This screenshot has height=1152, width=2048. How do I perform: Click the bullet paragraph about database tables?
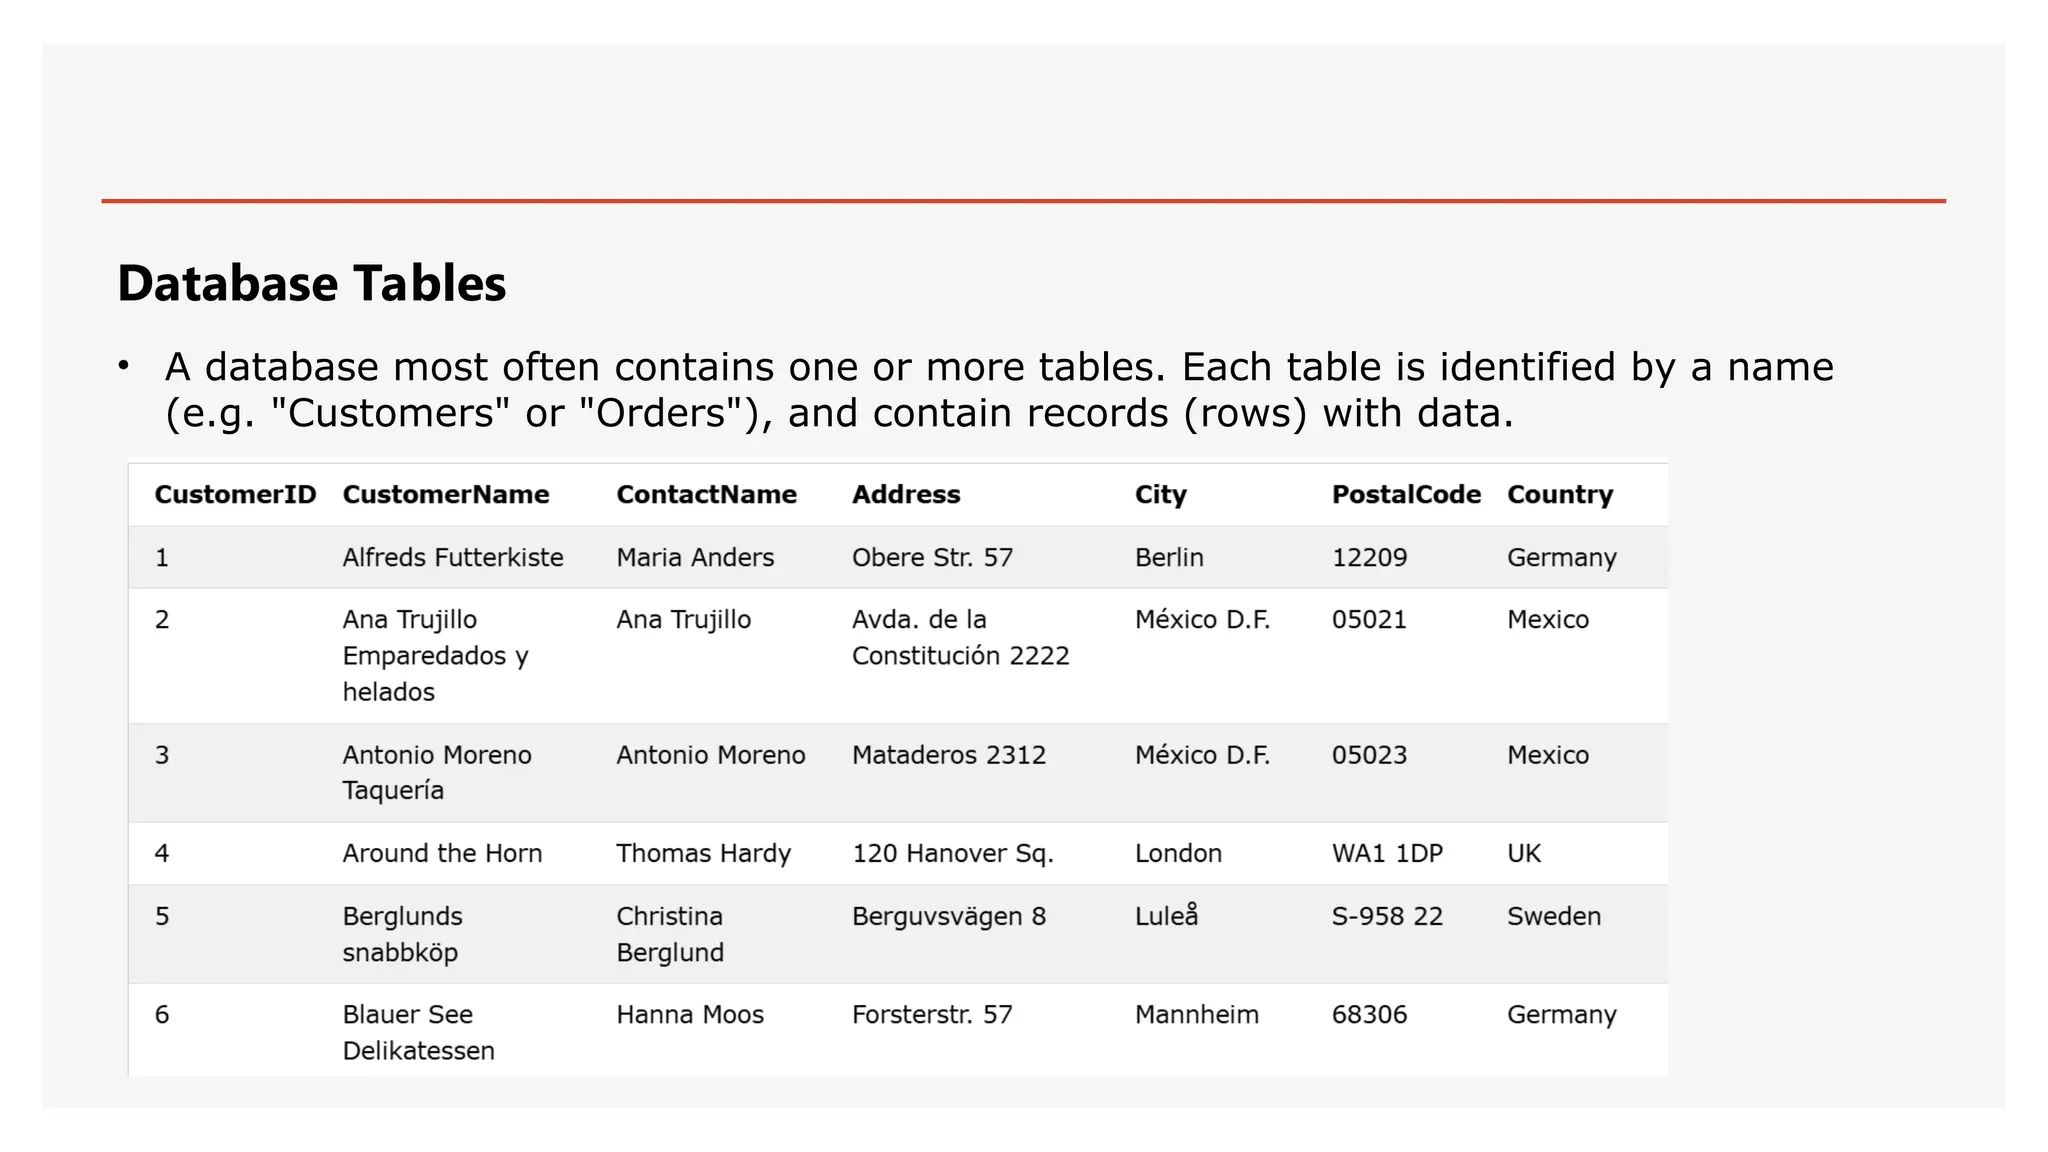point(999,390)
